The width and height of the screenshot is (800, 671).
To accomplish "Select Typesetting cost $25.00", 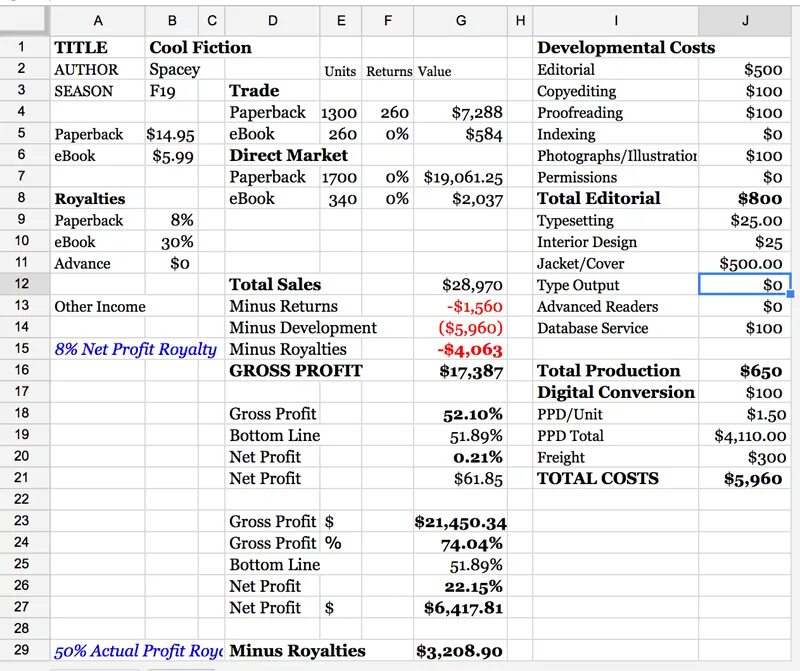I will tap(744, 220).
